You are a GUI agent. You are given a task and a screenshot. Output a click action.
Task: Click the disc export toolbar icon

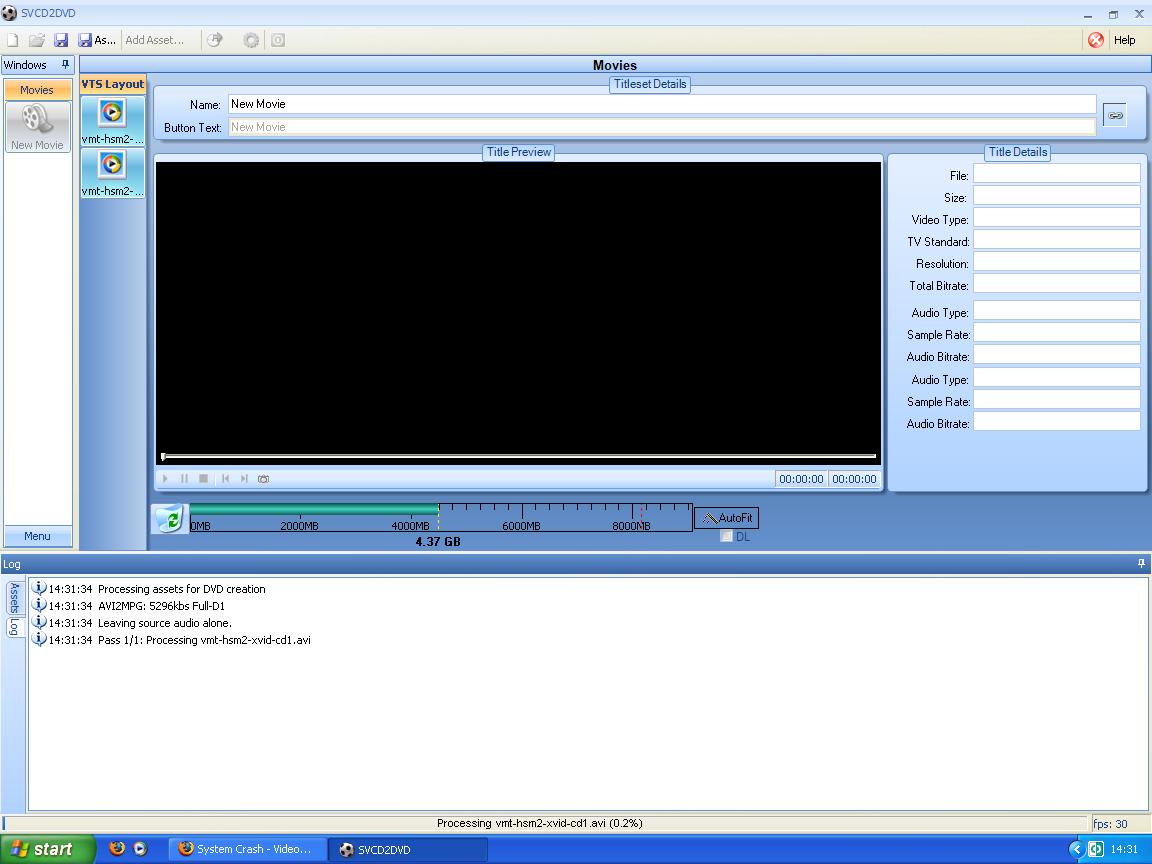point(215,40)
